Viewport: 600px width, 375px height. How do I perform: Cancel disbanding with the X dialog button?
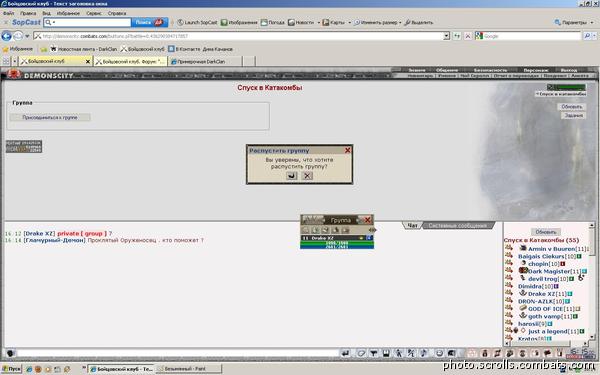pyautogui.click(x=307, y=176)
